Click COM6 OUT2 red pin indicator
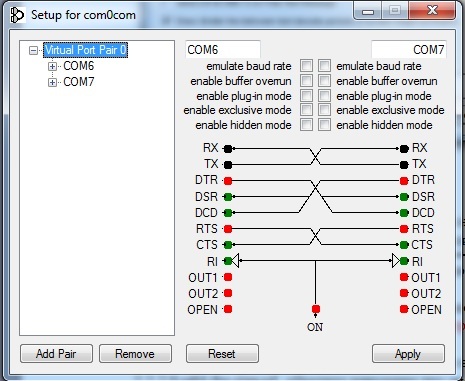The width and height of the screenshot is (465, 381). coord(228,293)
